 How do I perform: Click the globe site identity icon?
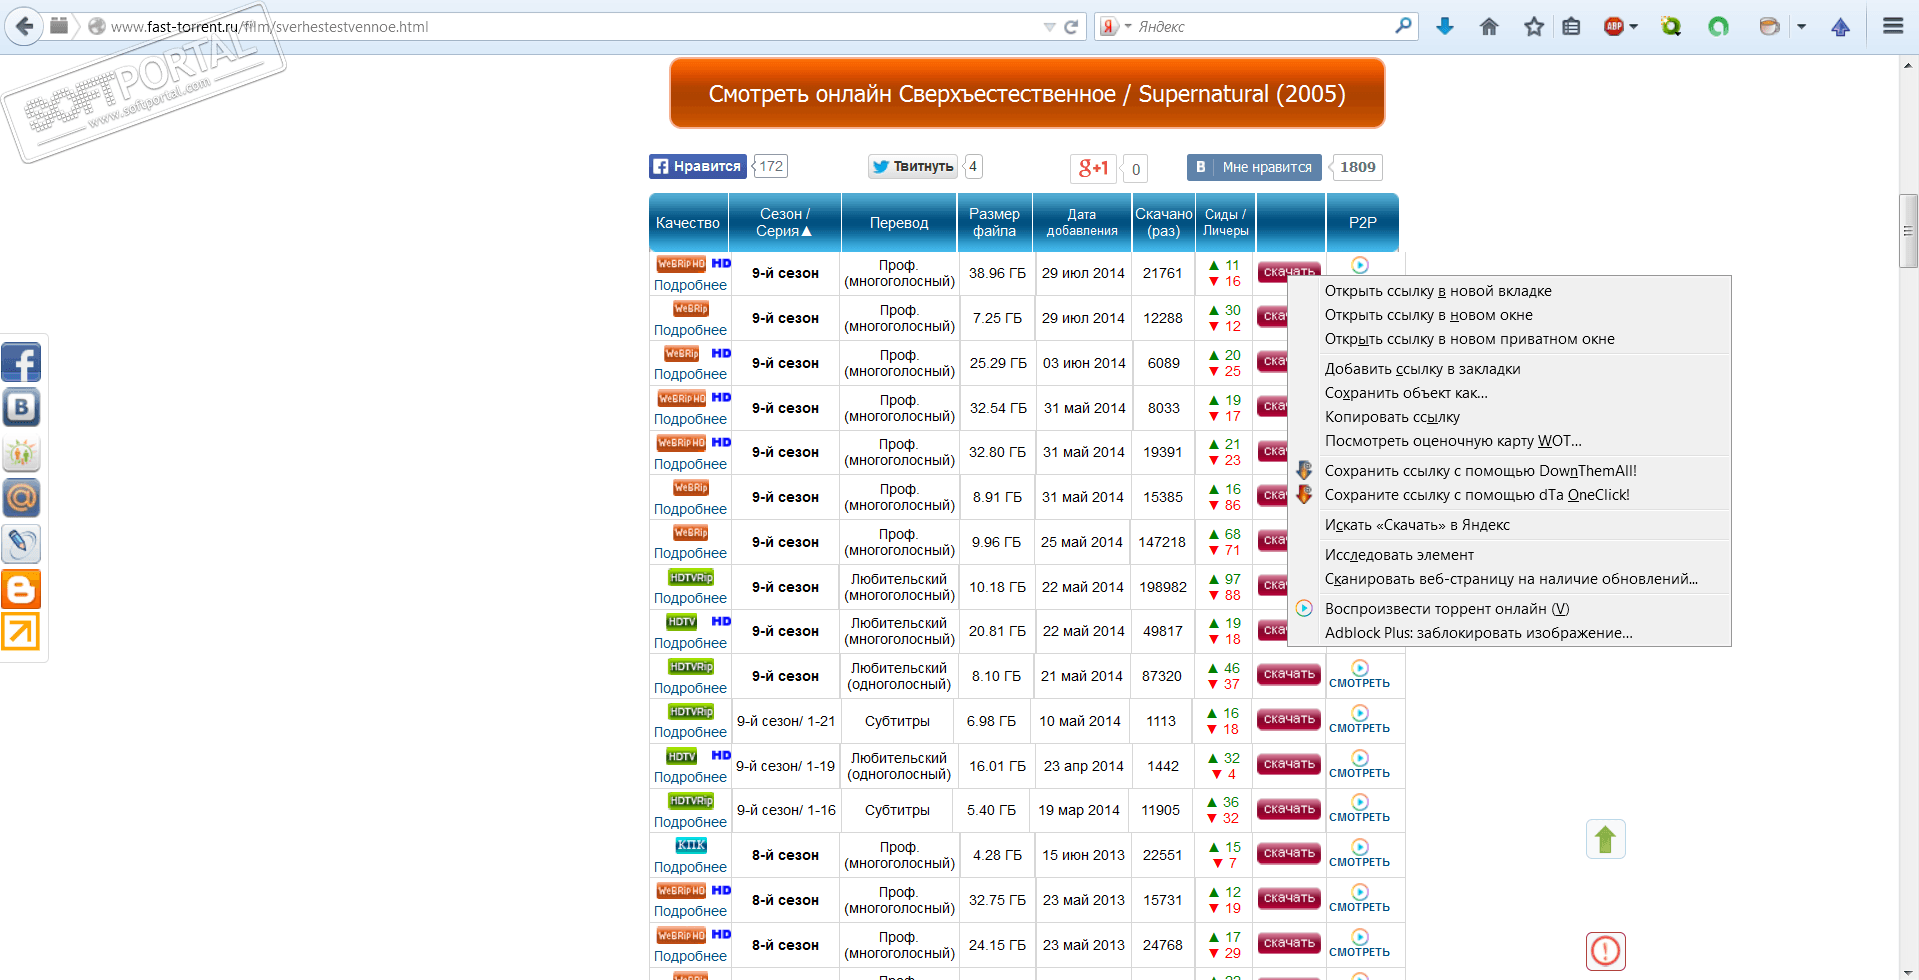(x=97, y=27)
